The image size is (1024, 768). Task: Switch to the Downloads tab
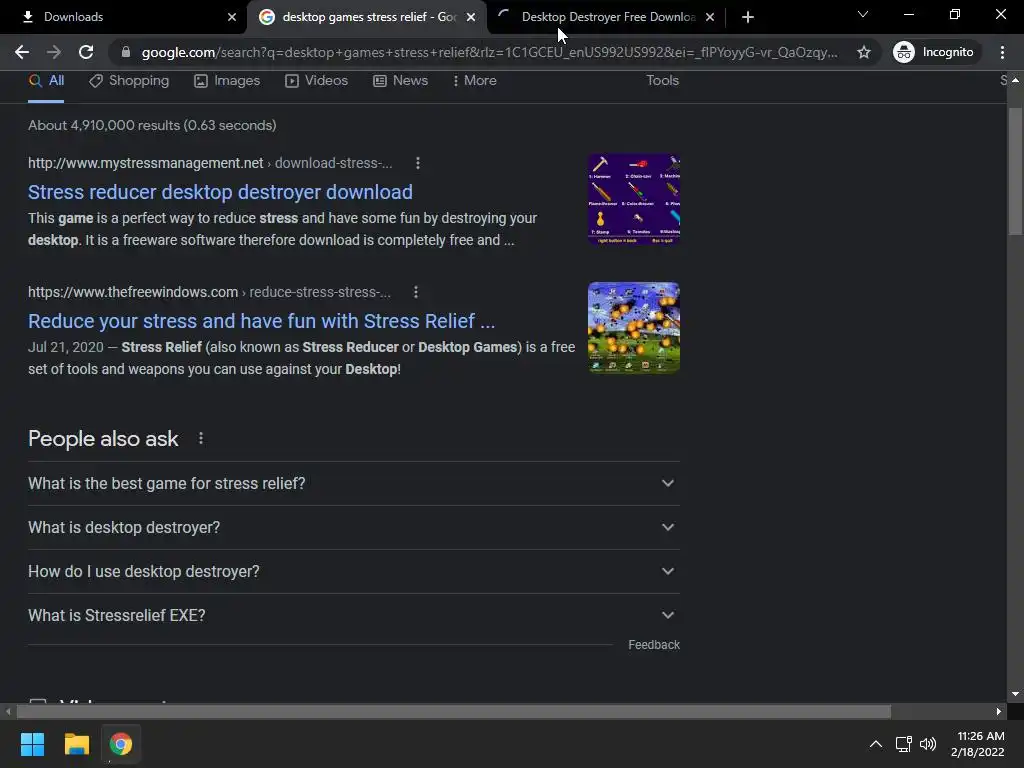click(124, 17)
